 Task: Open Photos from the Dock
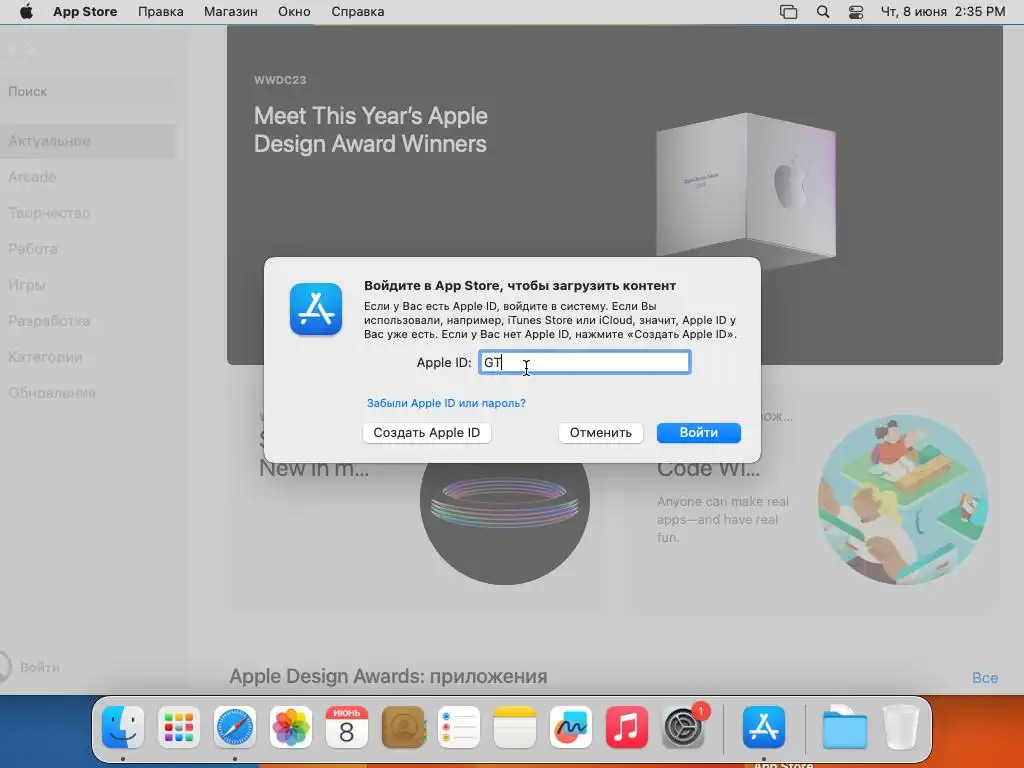click(291, 727)
